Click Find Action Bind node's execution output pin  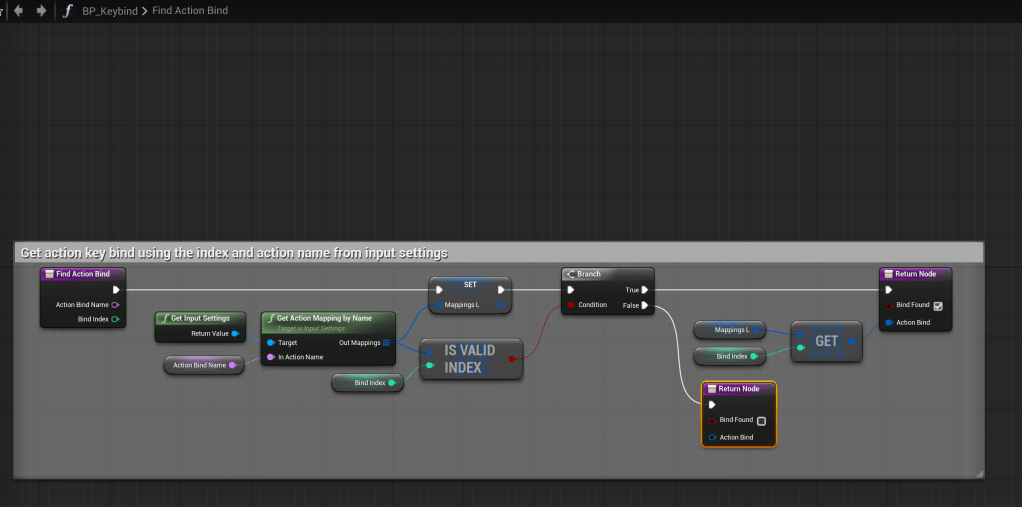point(116,290)
